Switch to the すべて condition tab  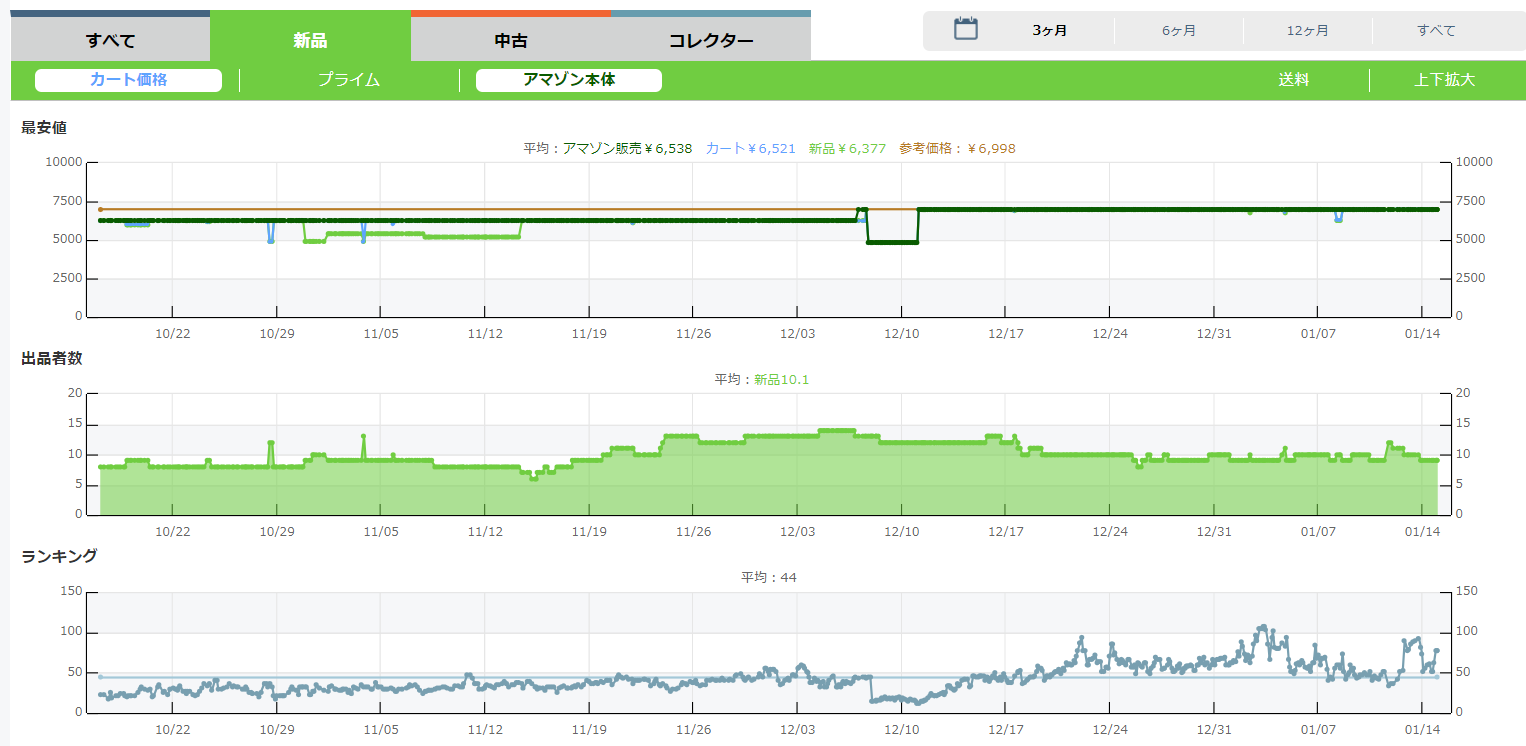click(x=110, y=41)
